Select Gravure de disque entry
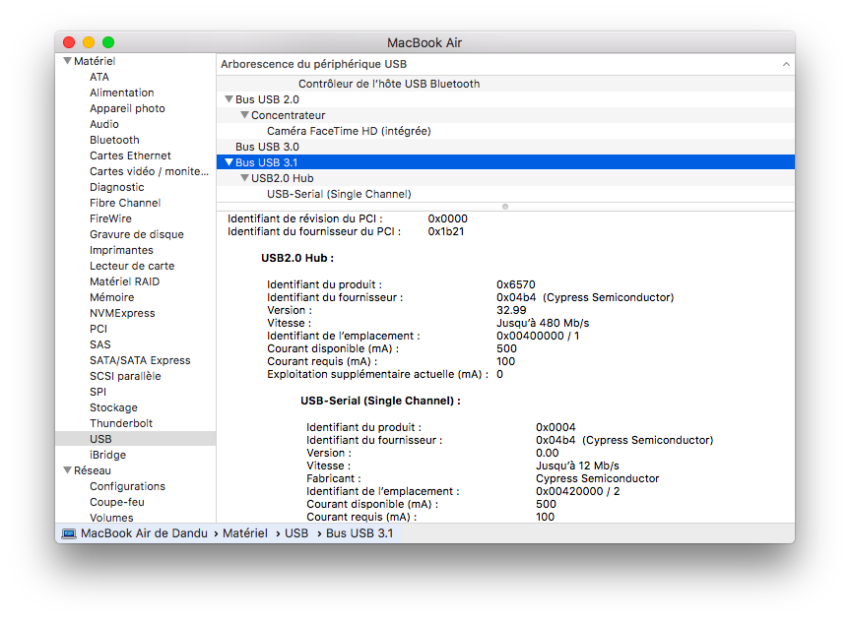The image size is (850, 622). point(137,234)
